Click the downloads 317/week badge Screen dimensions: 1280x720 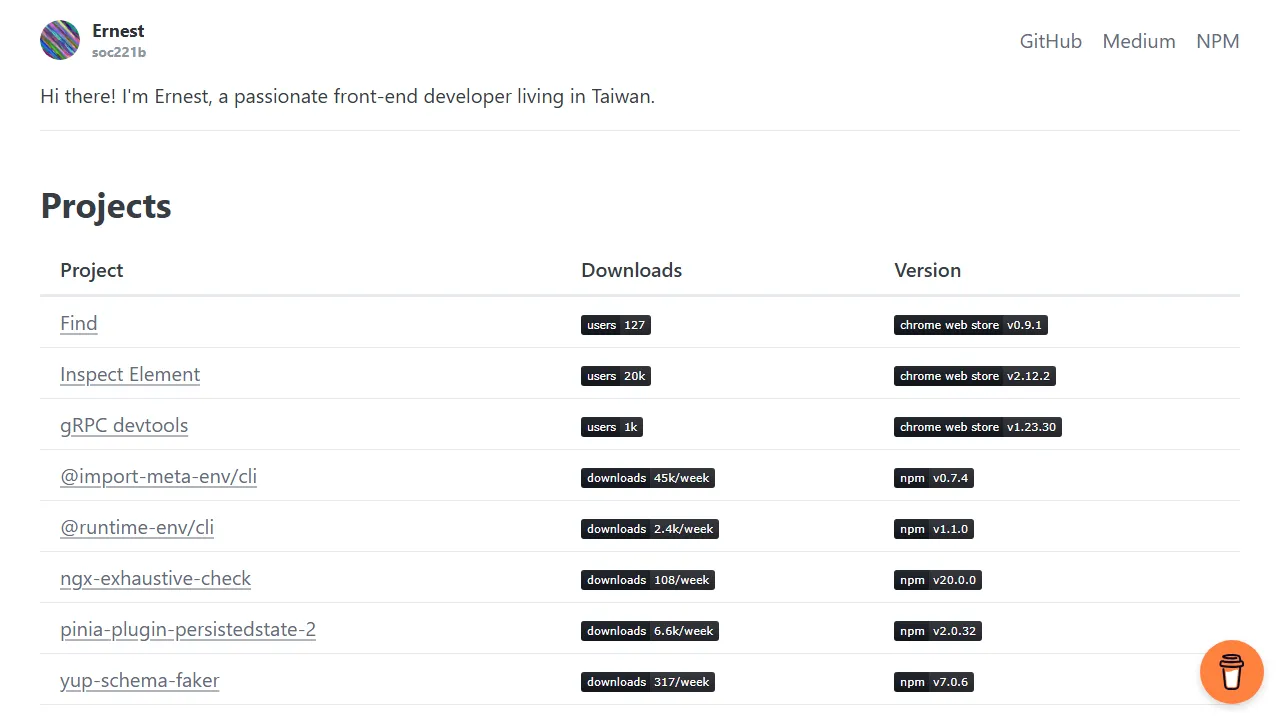[x=647, y=681]
